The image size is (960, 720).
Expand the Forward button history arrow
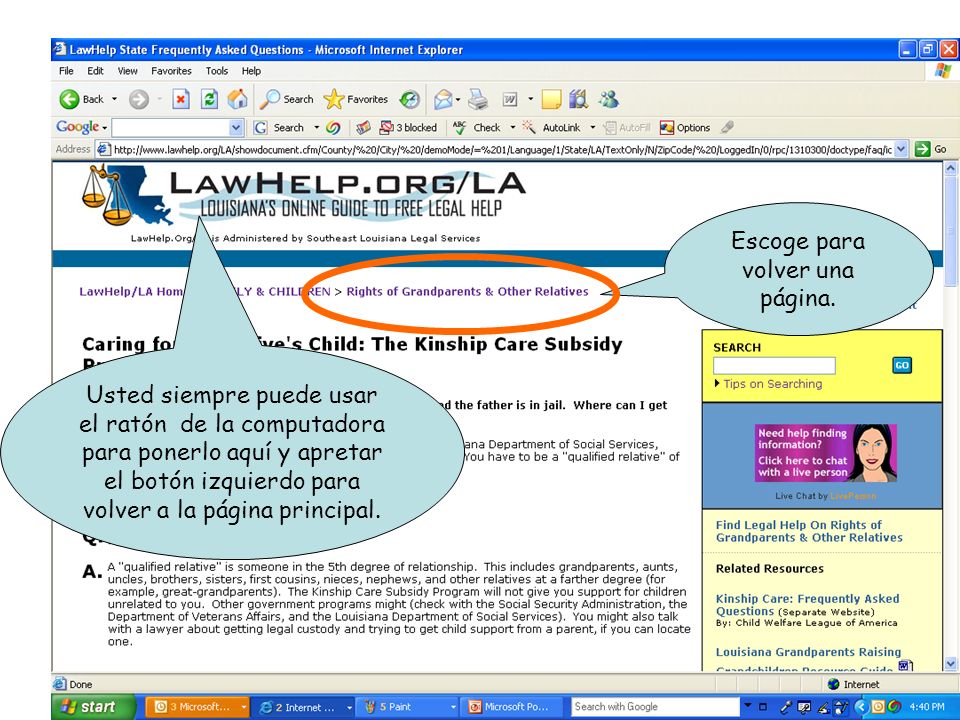point(159,99)
